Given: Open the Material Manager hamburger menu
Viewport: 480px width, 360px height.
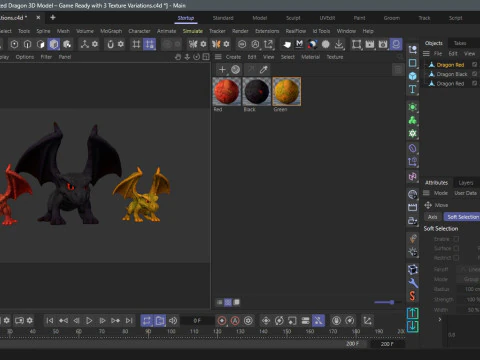Looking at the screenshot, I should click(218, 57).
